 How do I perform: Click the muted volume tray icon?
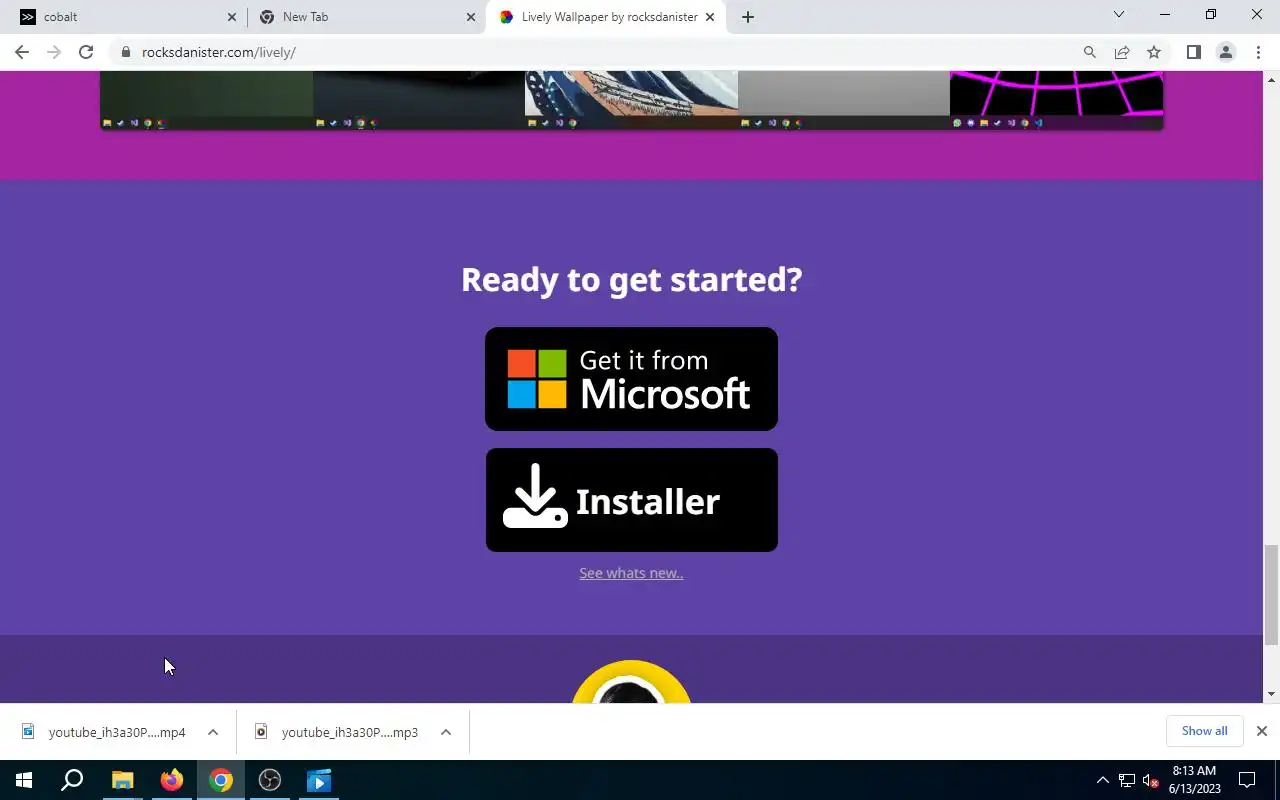1151,780
